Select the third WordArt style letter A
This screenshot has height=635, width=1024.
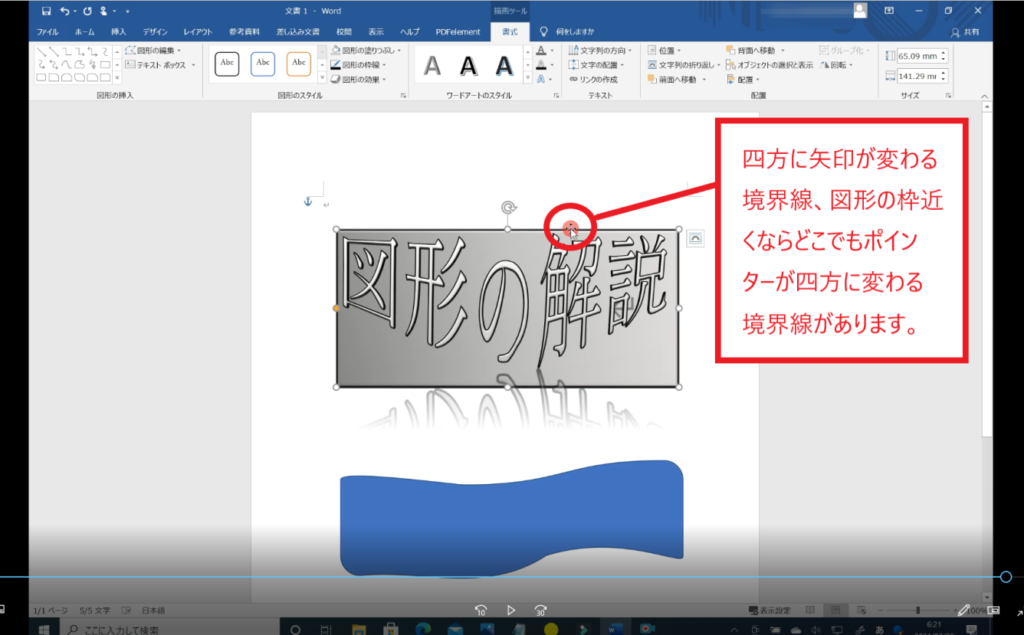tap(504, 66)
